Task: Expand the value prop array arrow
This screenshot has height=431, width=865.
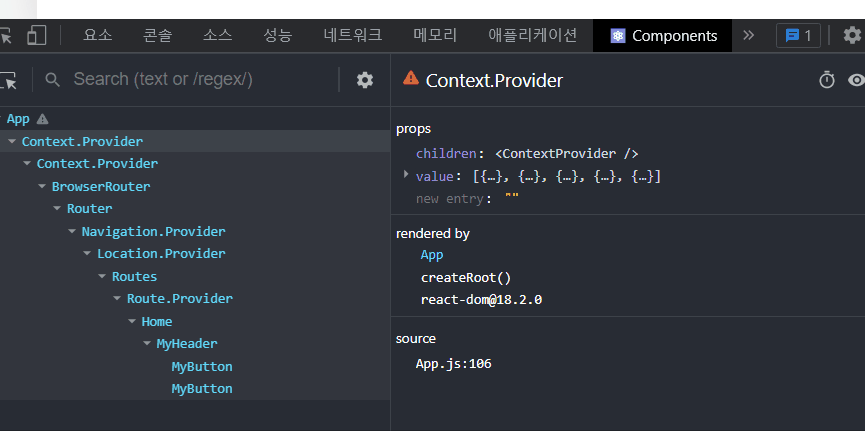Action: coord(406,175)
